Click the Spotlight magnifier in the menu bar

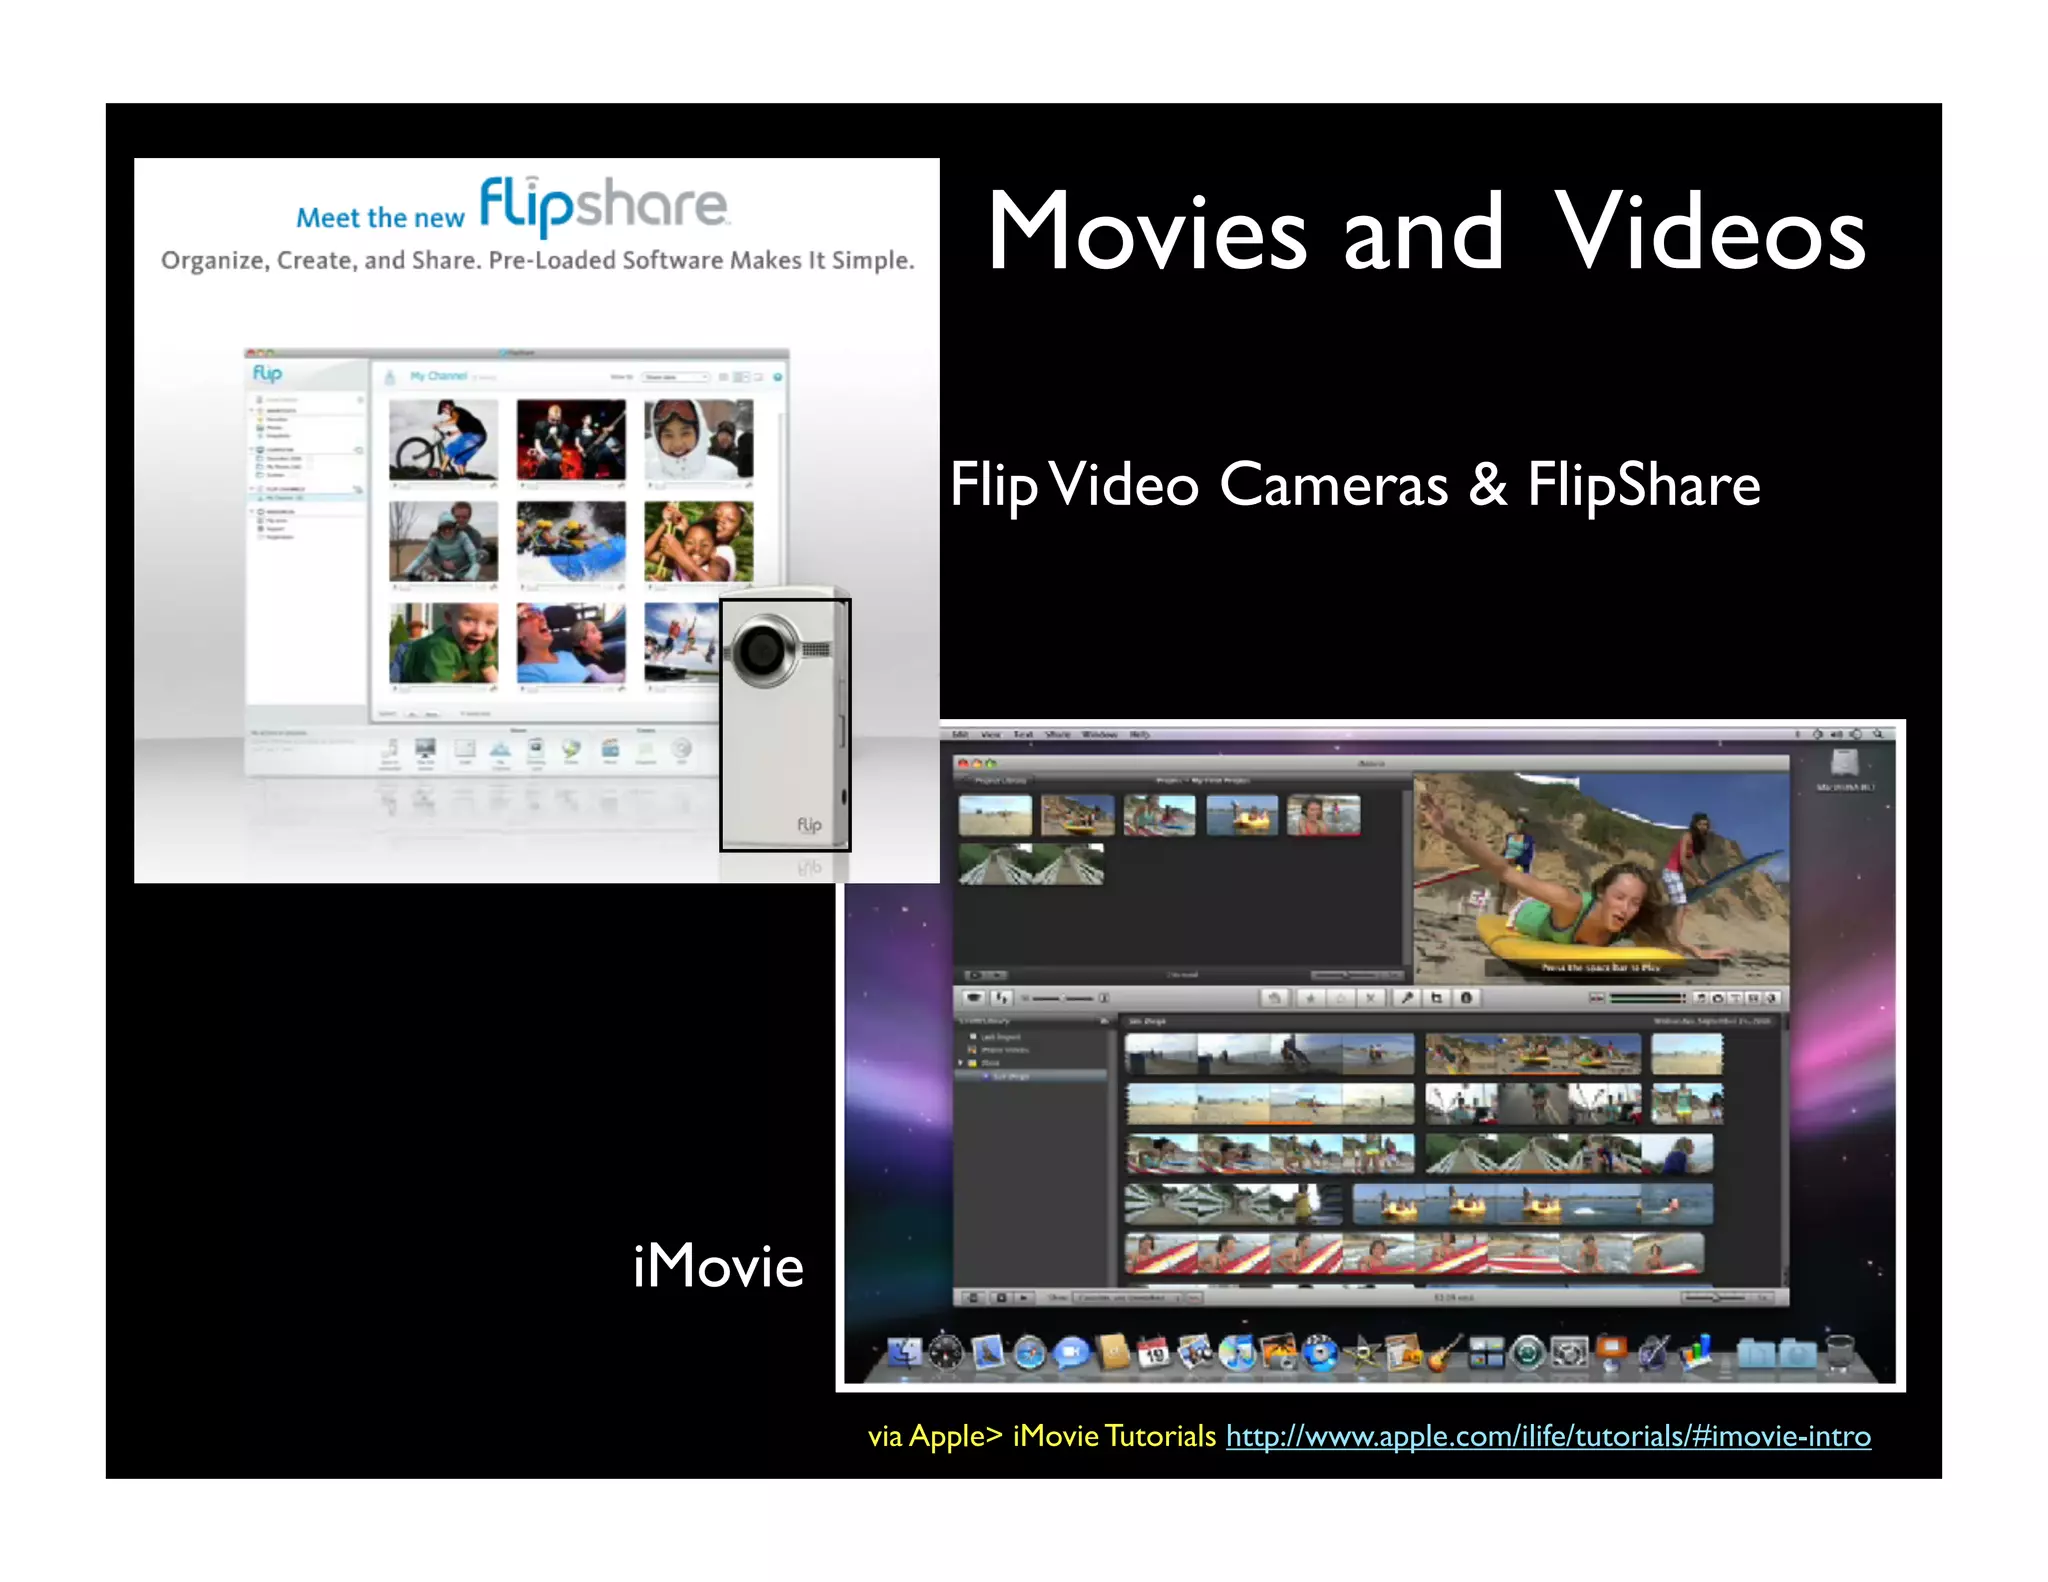coord(1878,734)
